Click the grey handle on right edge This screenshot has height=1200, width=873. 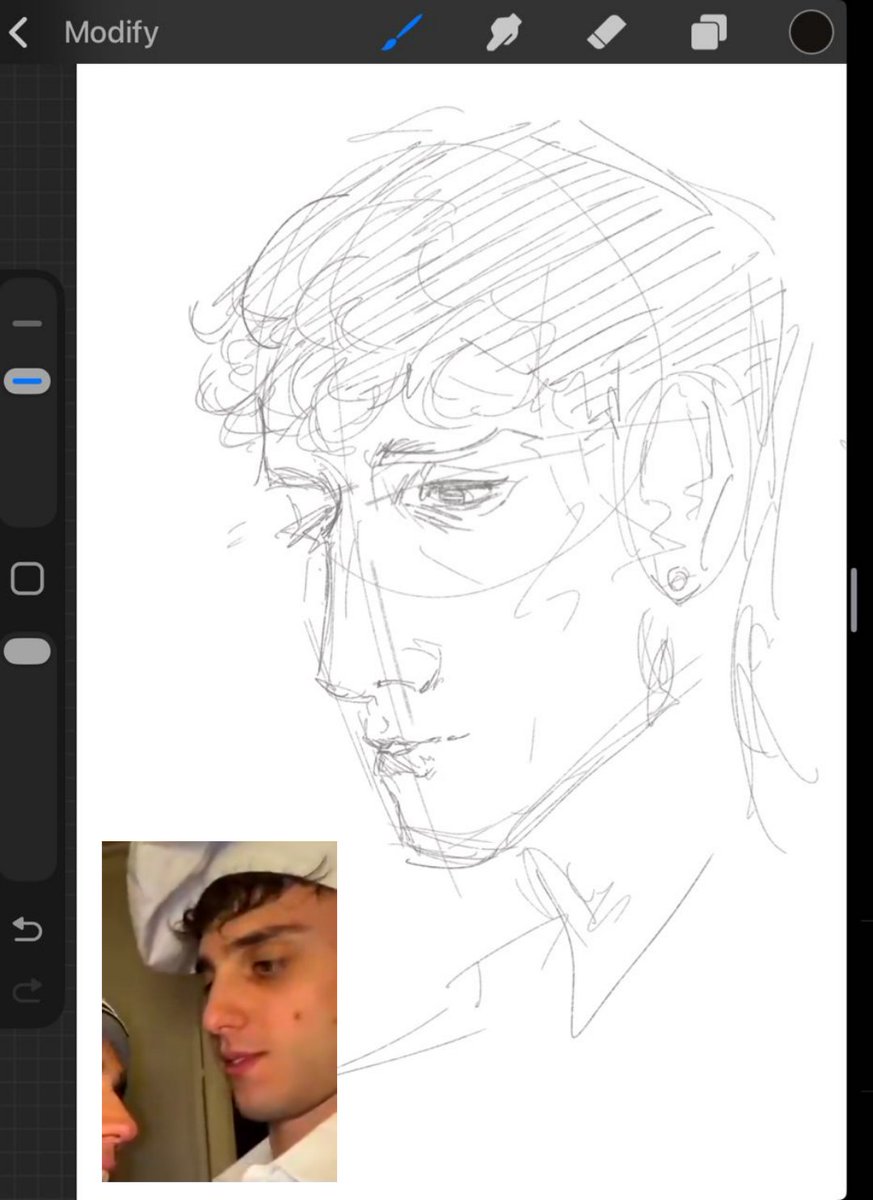(853, 600)
